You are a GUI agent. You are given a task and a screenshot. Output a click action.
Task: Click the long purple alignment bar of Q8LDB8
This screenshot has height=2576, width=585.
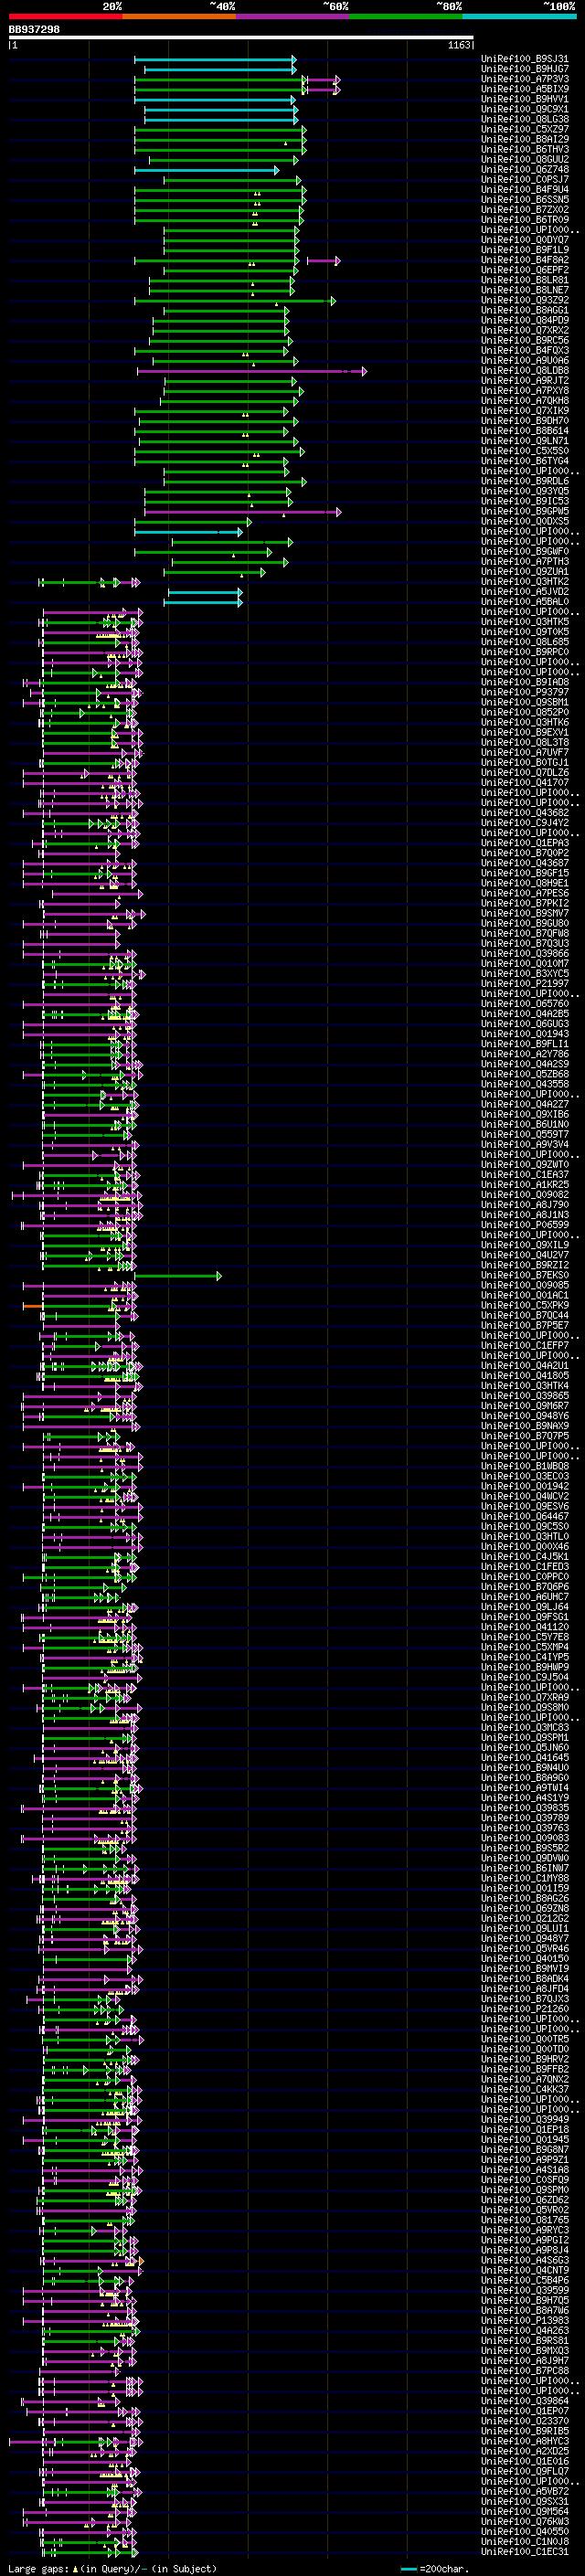tap(251, 371)
